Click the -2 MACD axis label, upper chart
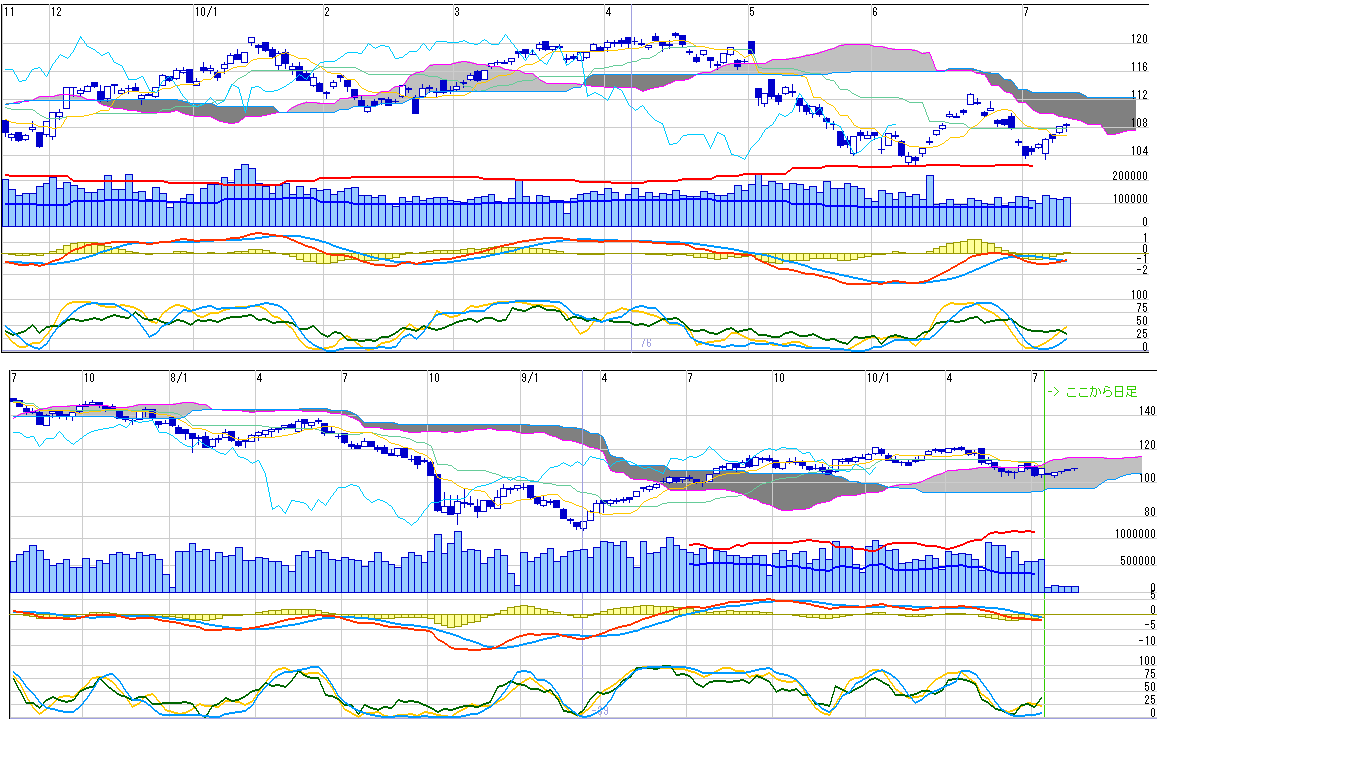 [x=1141, y=270]
